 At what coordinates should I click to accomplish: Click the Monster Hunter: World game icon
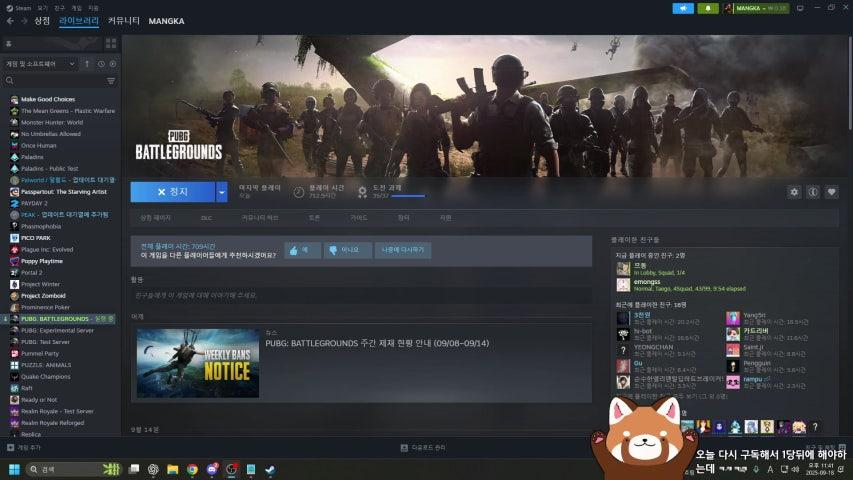click(15, 122)
